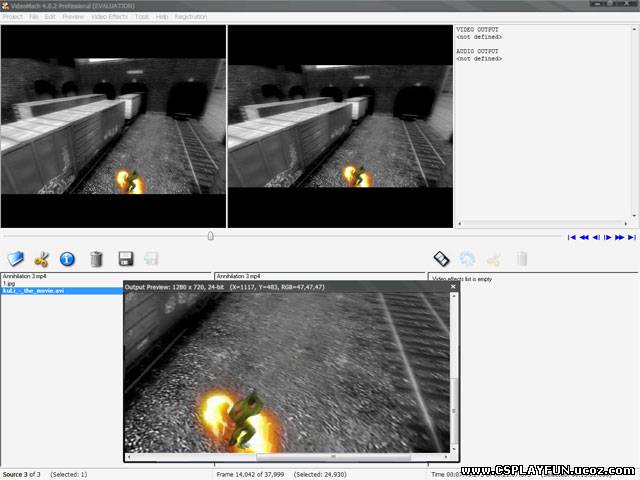Image resolution: width=640 pixels, height=480 pixels.
Task: Click the grayed-out document icon beside the floppy
Action: [x=151, y=259]
